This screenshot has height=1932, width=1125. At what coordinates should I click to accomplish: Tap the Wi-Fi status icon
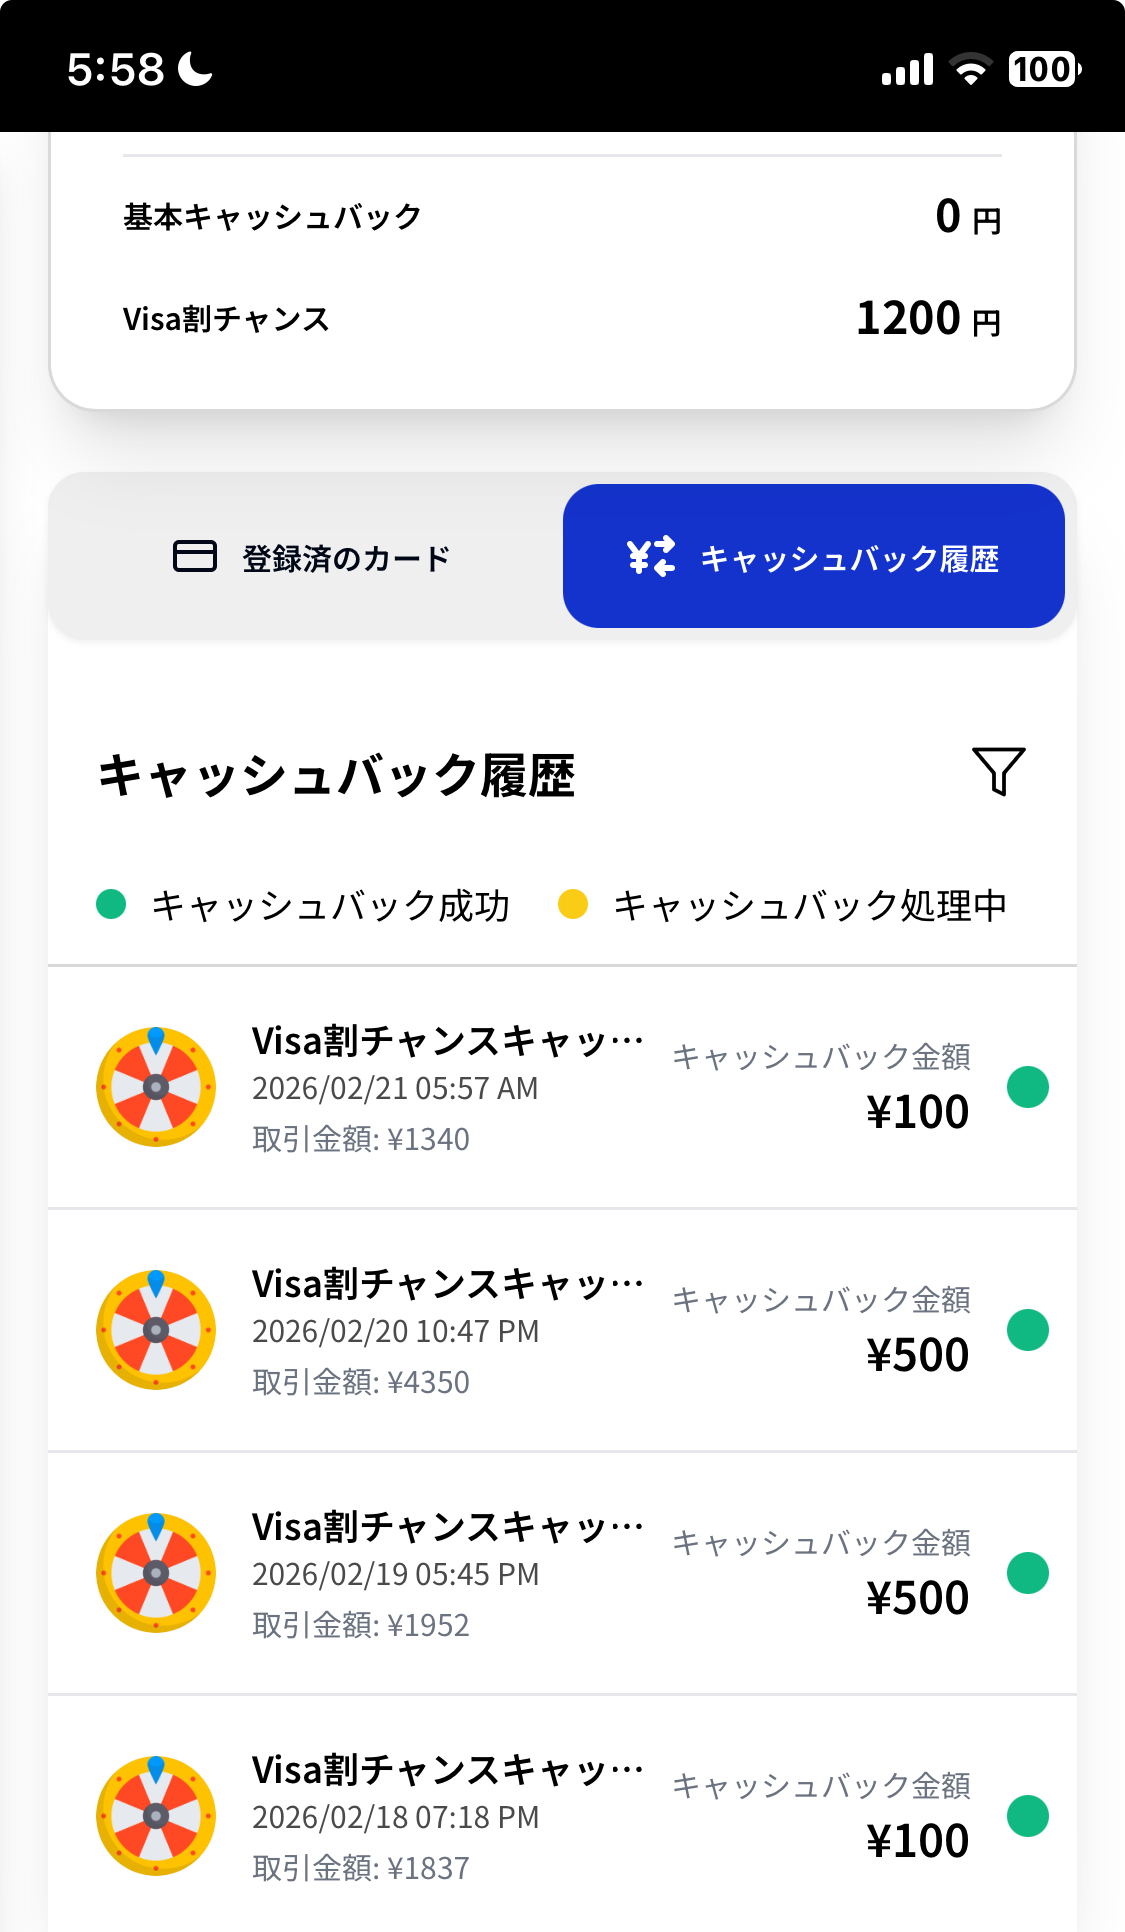969,69
